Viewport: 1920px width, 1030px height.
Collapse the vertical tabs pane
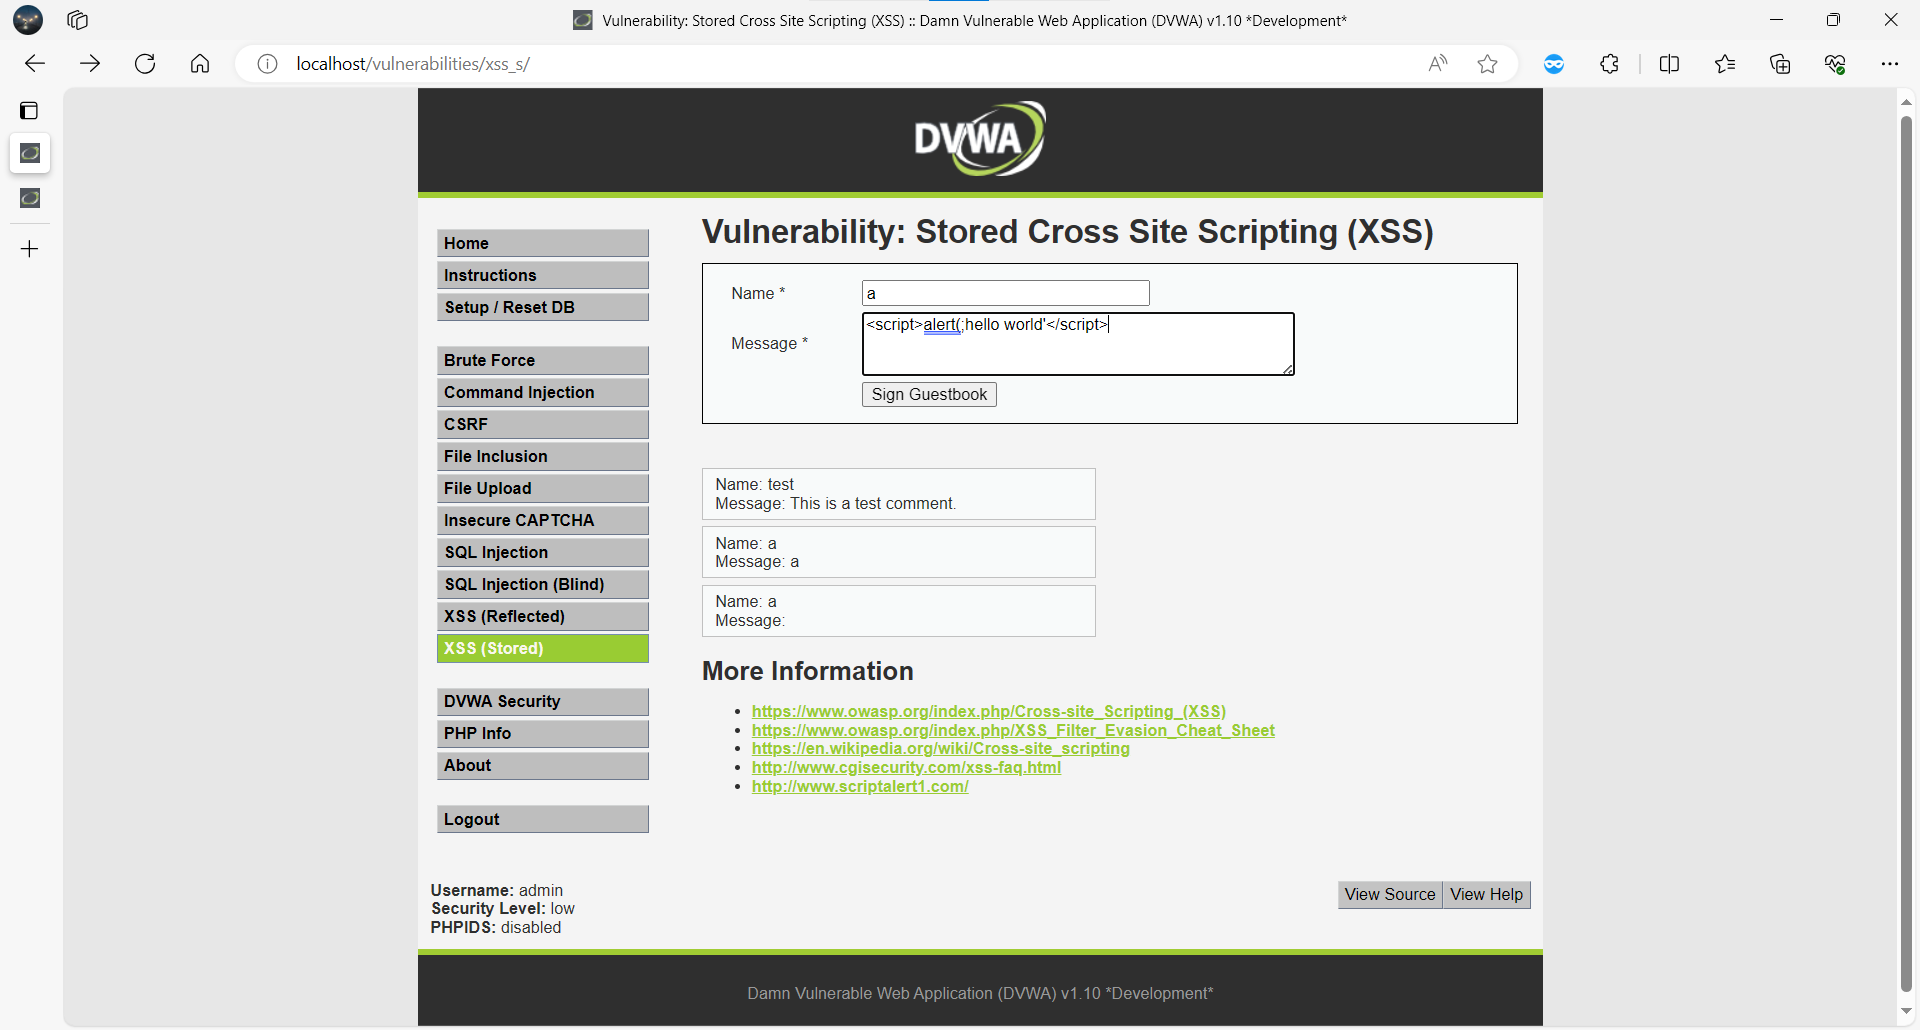30,110
